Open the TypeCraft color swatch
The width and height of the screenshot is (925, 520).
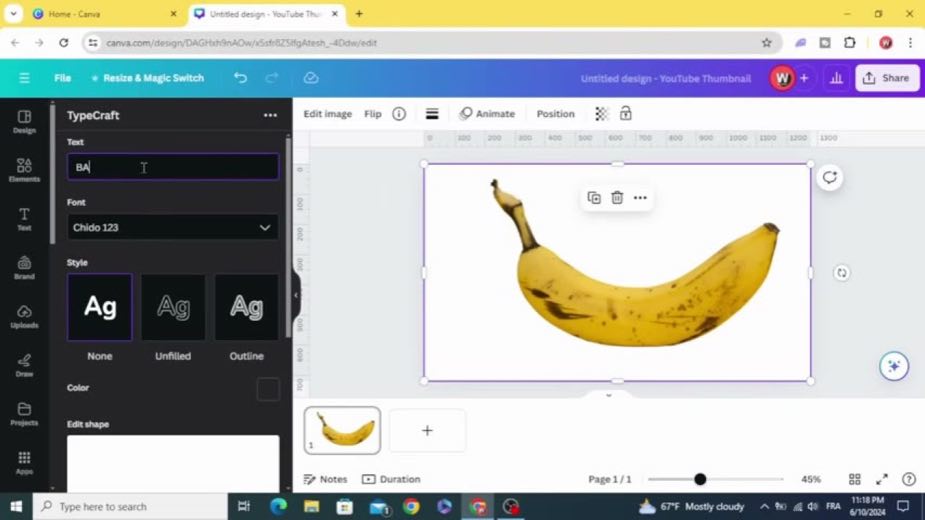pos(268,389)
